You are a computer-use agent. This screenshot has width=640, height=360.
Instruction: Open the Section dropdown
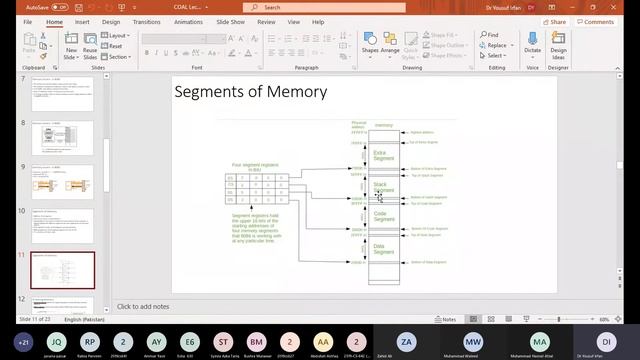tap(116, 57)
